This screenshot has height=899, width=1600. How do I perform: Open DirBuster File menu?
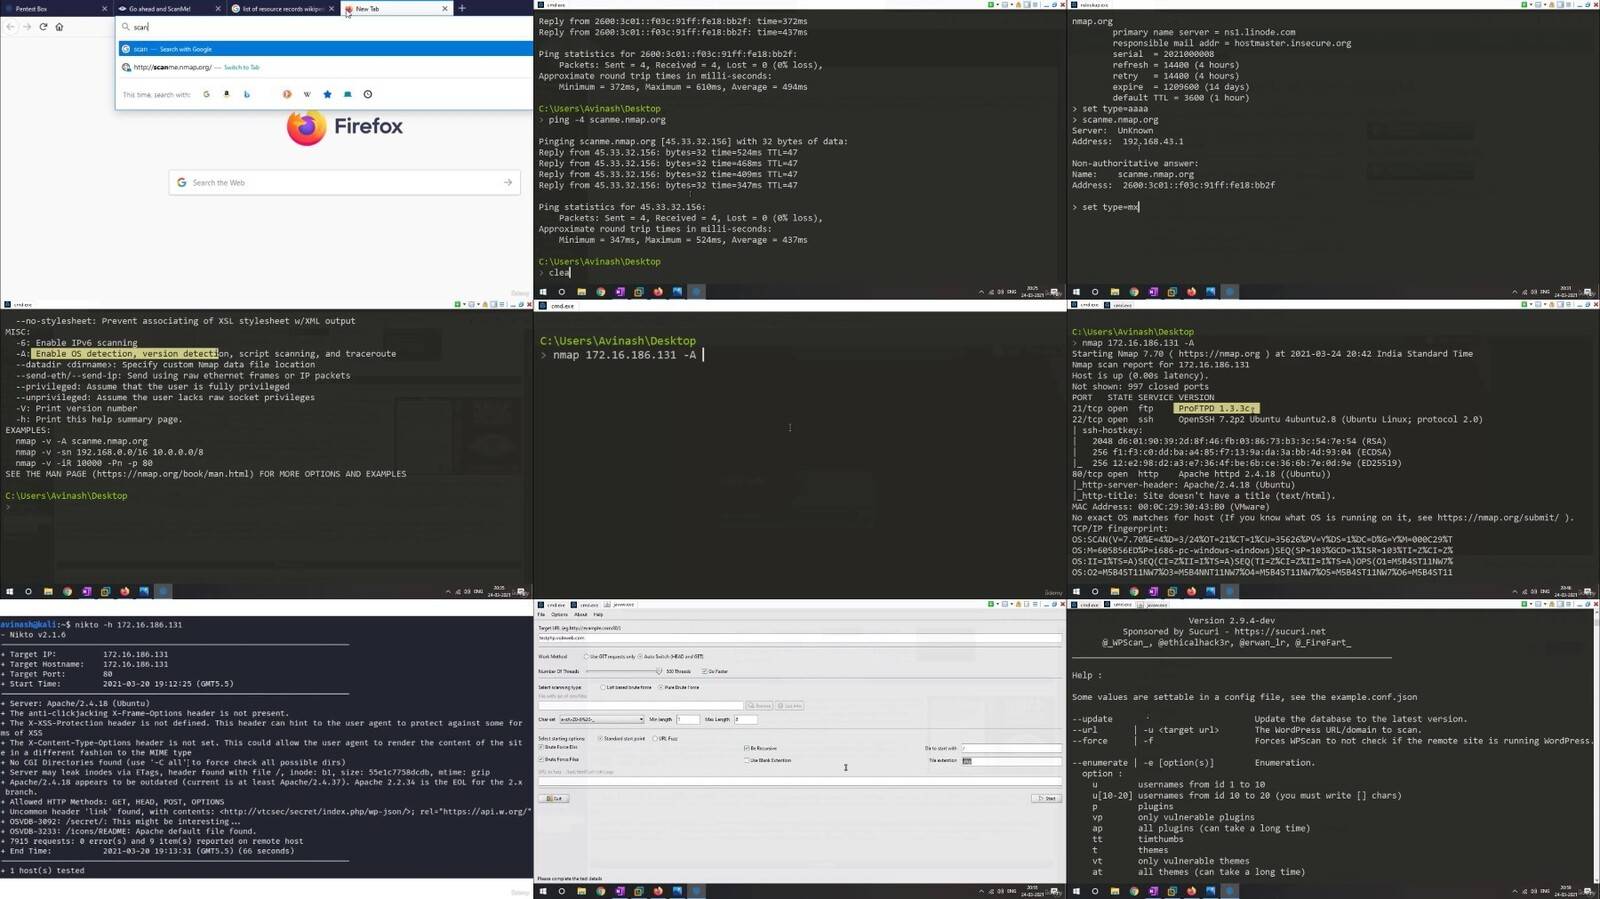point(541,614)
